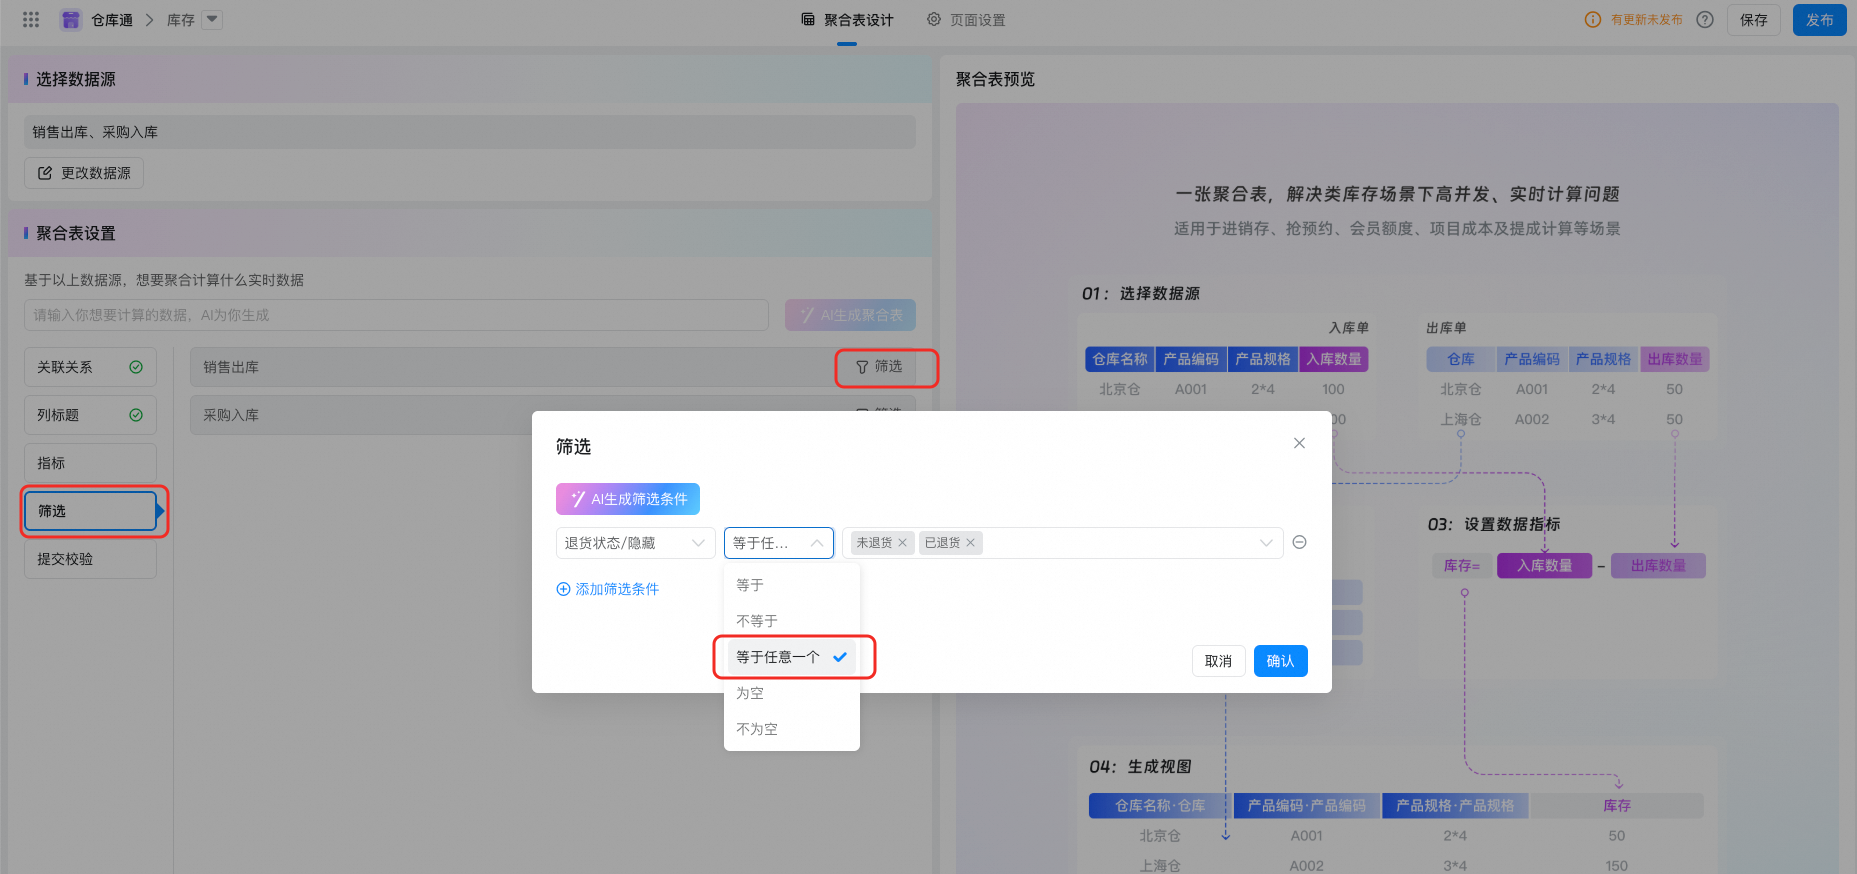Click the green check icon beside 关联关系
The height and width of the screenshot is (874, 1857).
136,367
